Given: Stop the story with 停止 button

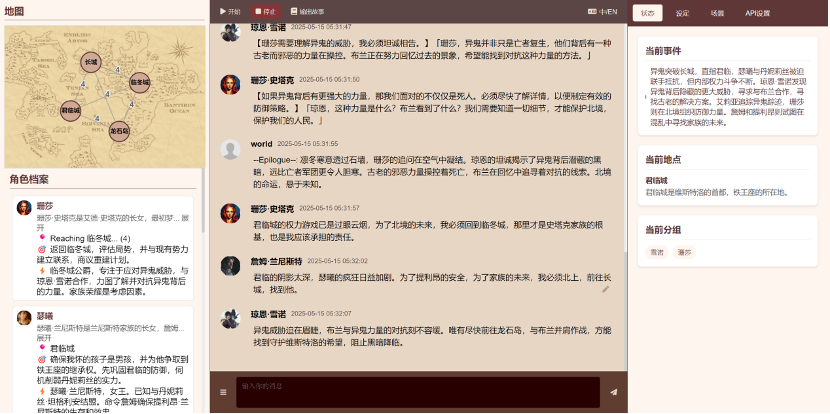Looking at the screenshot, I should (x=266, y=12).
